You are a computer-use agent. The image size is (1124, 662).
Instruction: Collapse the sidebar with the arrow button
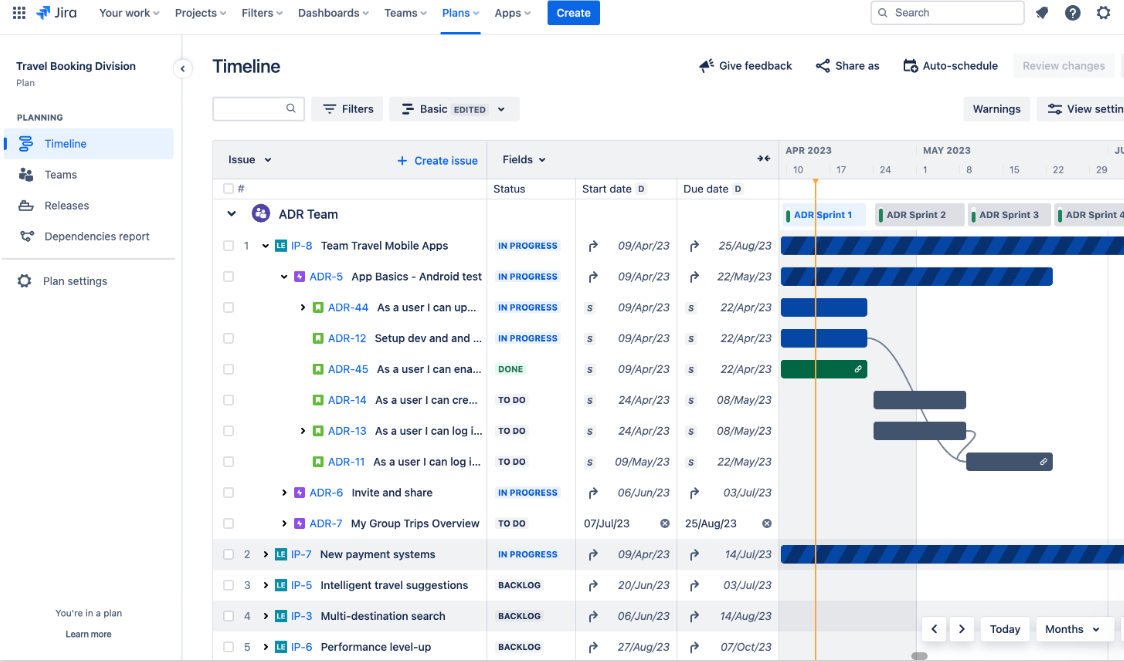click(x=183, y=69)
